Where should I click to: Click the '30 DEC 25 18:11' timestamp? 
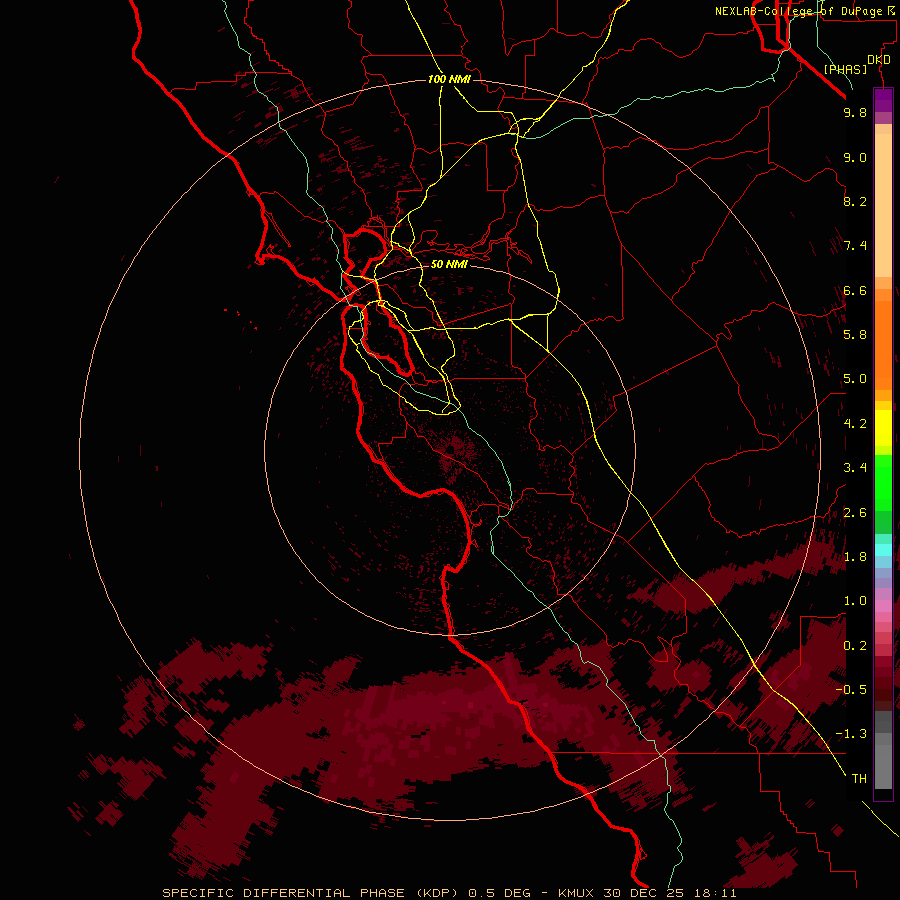(x=670, y=893)
